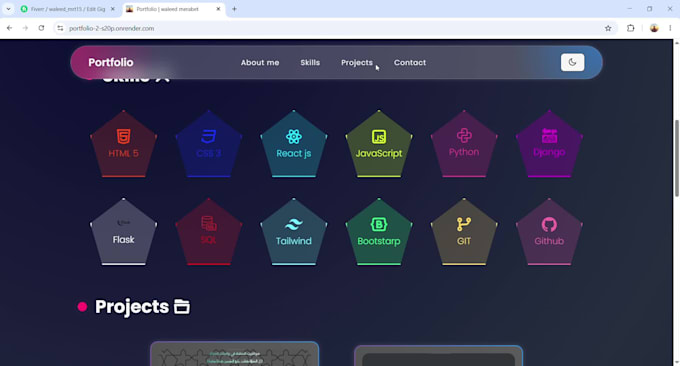Open the left project card thumbnail
680x366 pixels.
coord(235,354)
